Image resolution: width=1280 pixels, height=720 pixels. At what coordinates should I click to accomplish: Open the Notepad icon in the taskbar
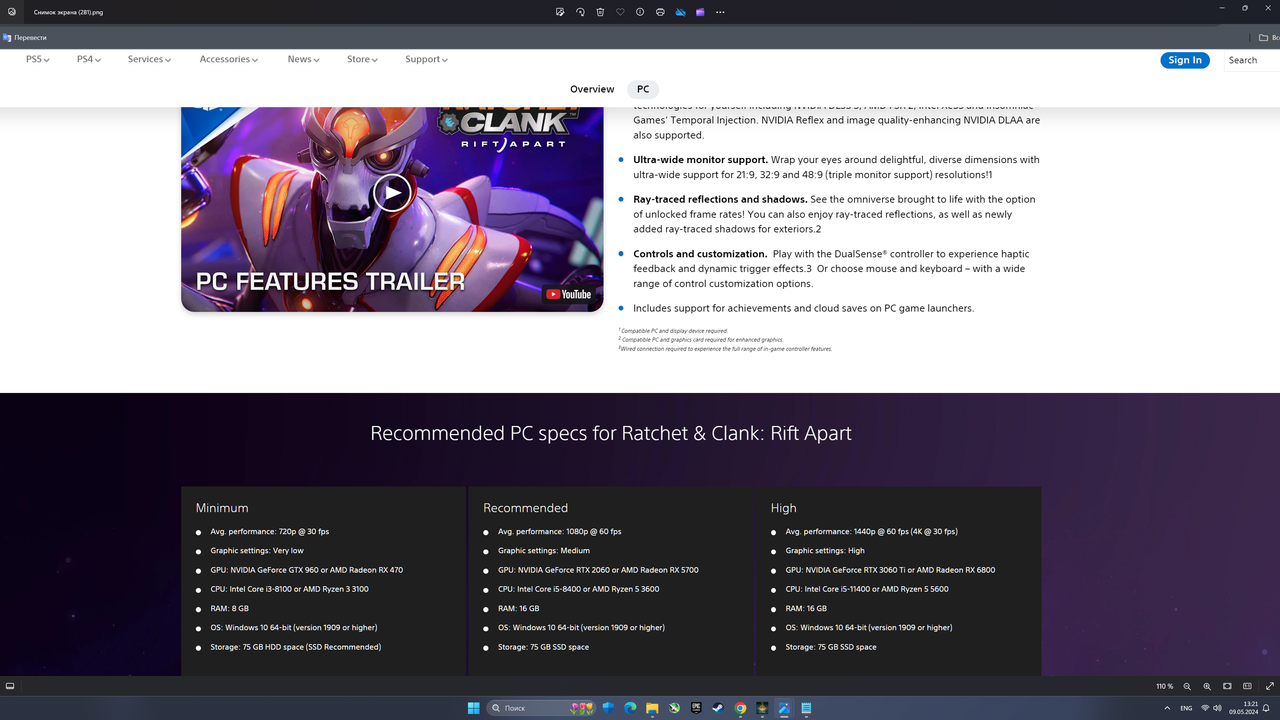click(806, 708)
